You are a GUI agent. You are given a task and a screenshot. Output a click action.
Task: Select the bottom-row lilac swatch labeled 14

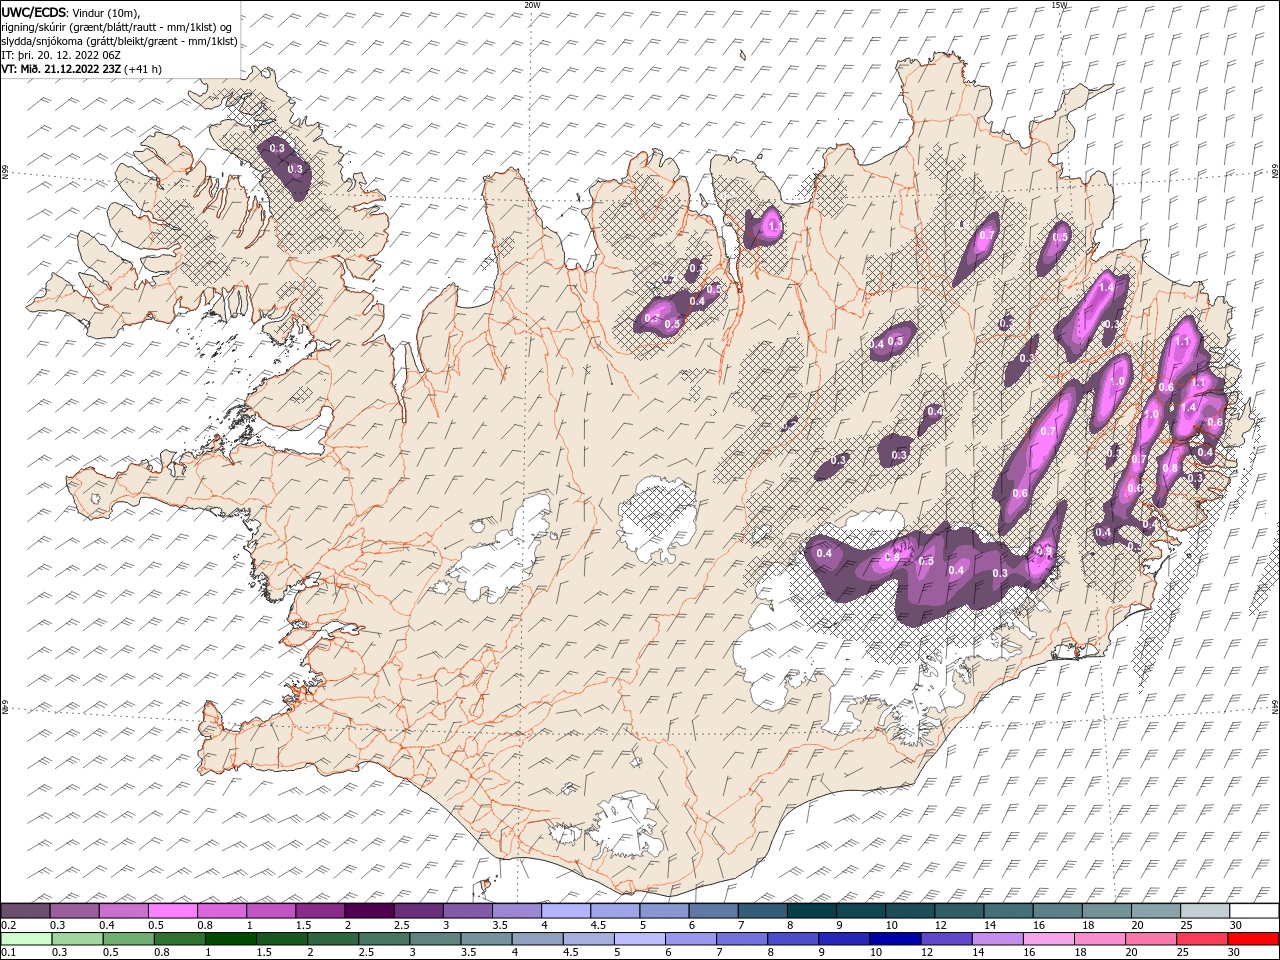click(x=997, y=939)
